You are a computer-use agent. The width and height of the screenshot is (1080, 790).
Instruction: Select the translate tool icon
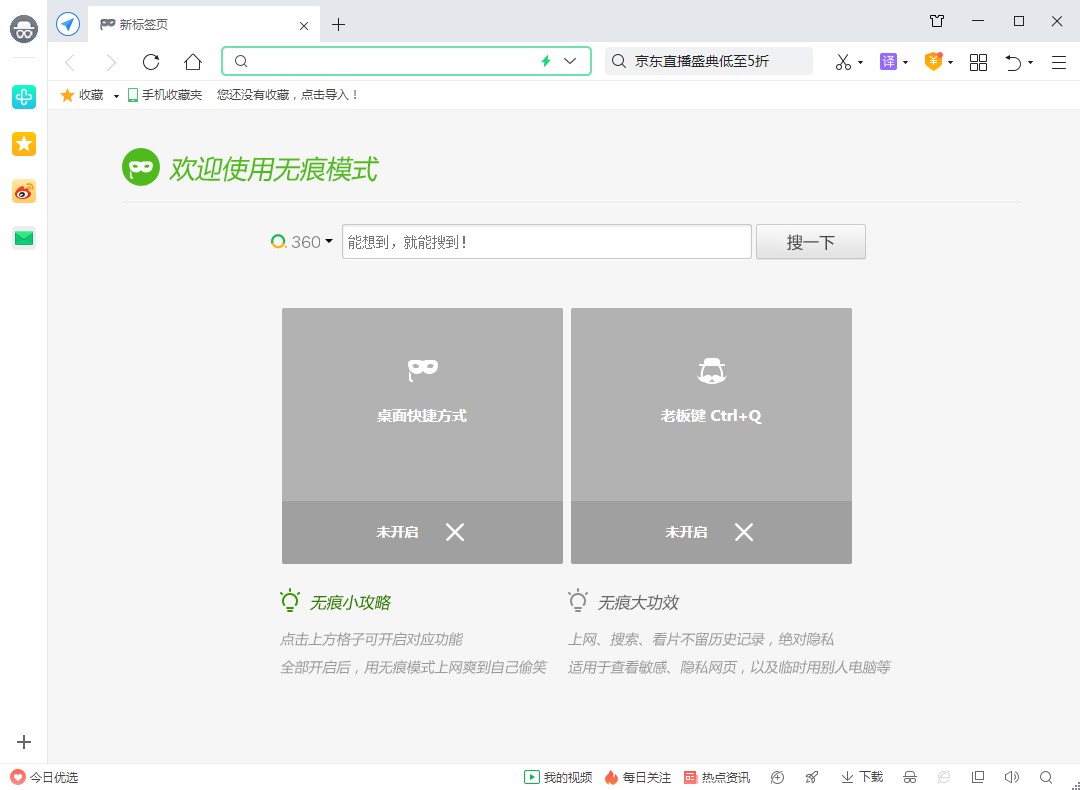pos(886,62)
